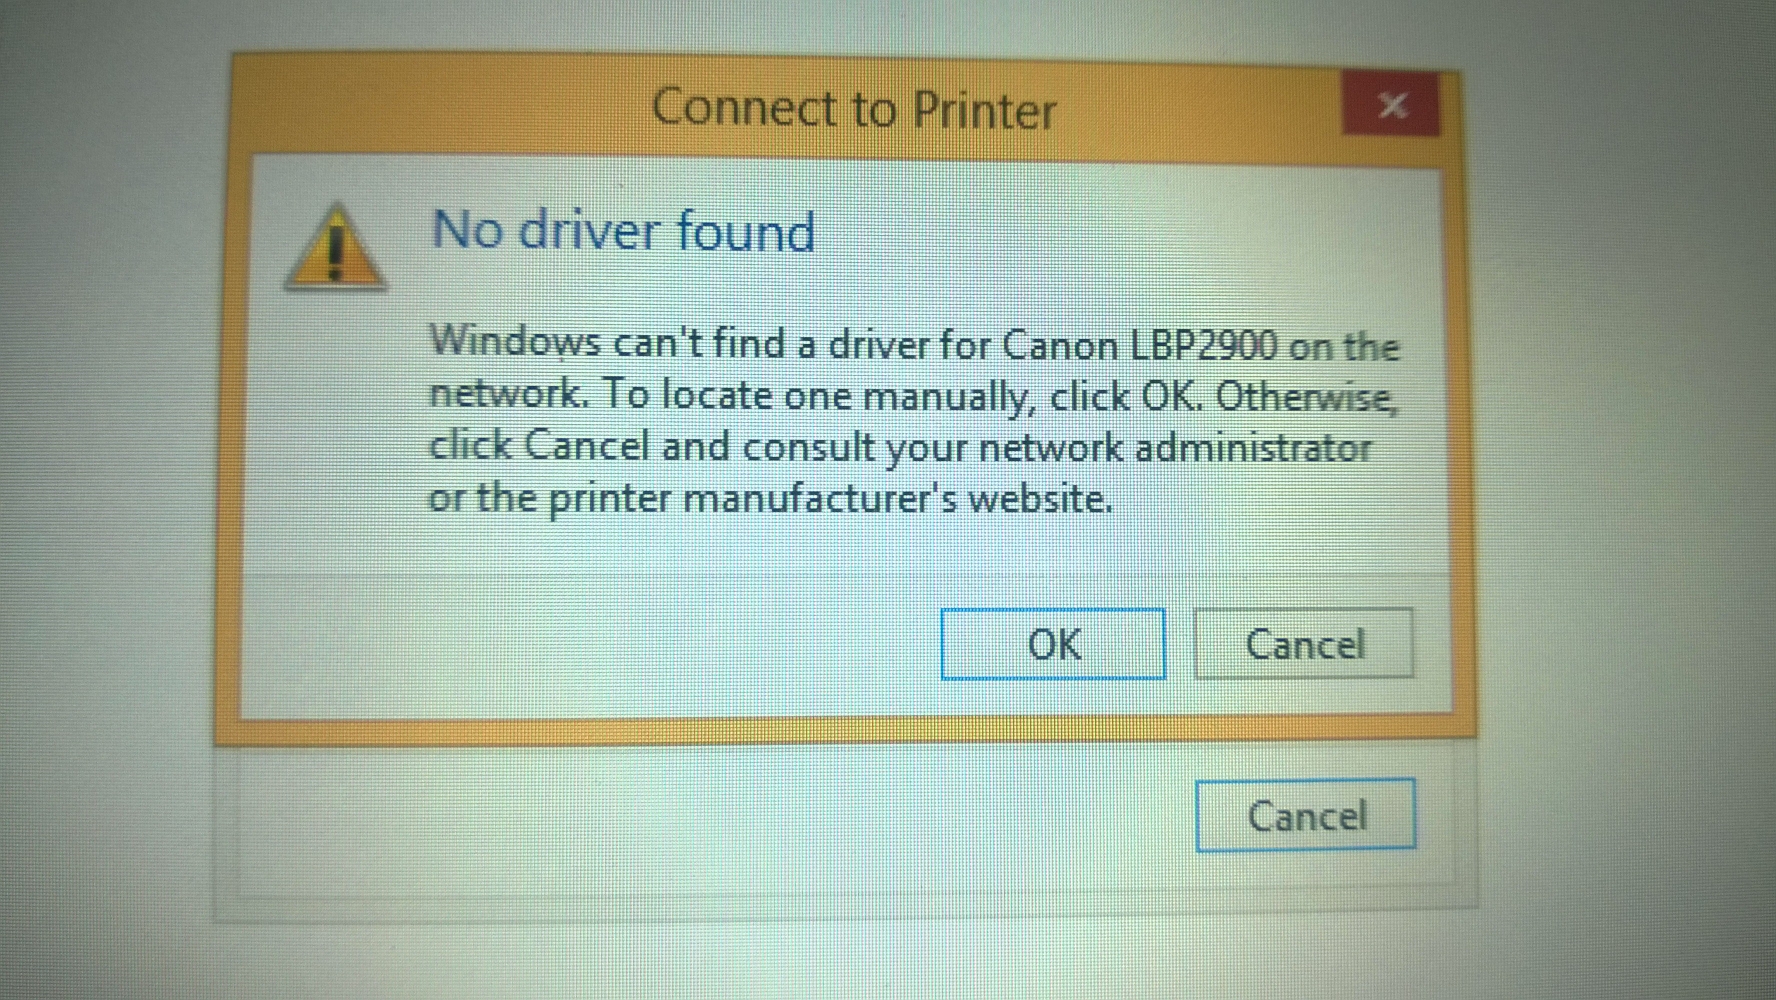Viewport: 1776px width, 1000px height.
Task: Click the Canon LBP2900 printer name text
Action: point(1139,346)
